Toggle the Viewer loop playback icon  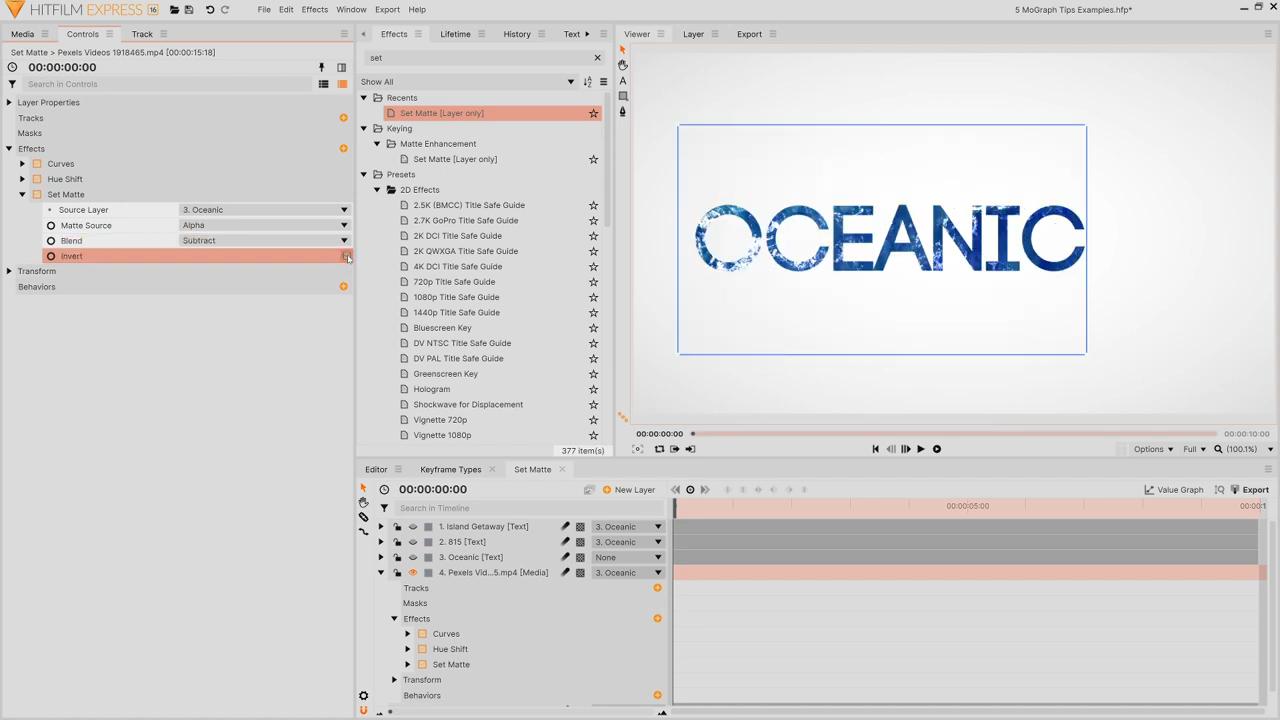[x=659, y=449]
